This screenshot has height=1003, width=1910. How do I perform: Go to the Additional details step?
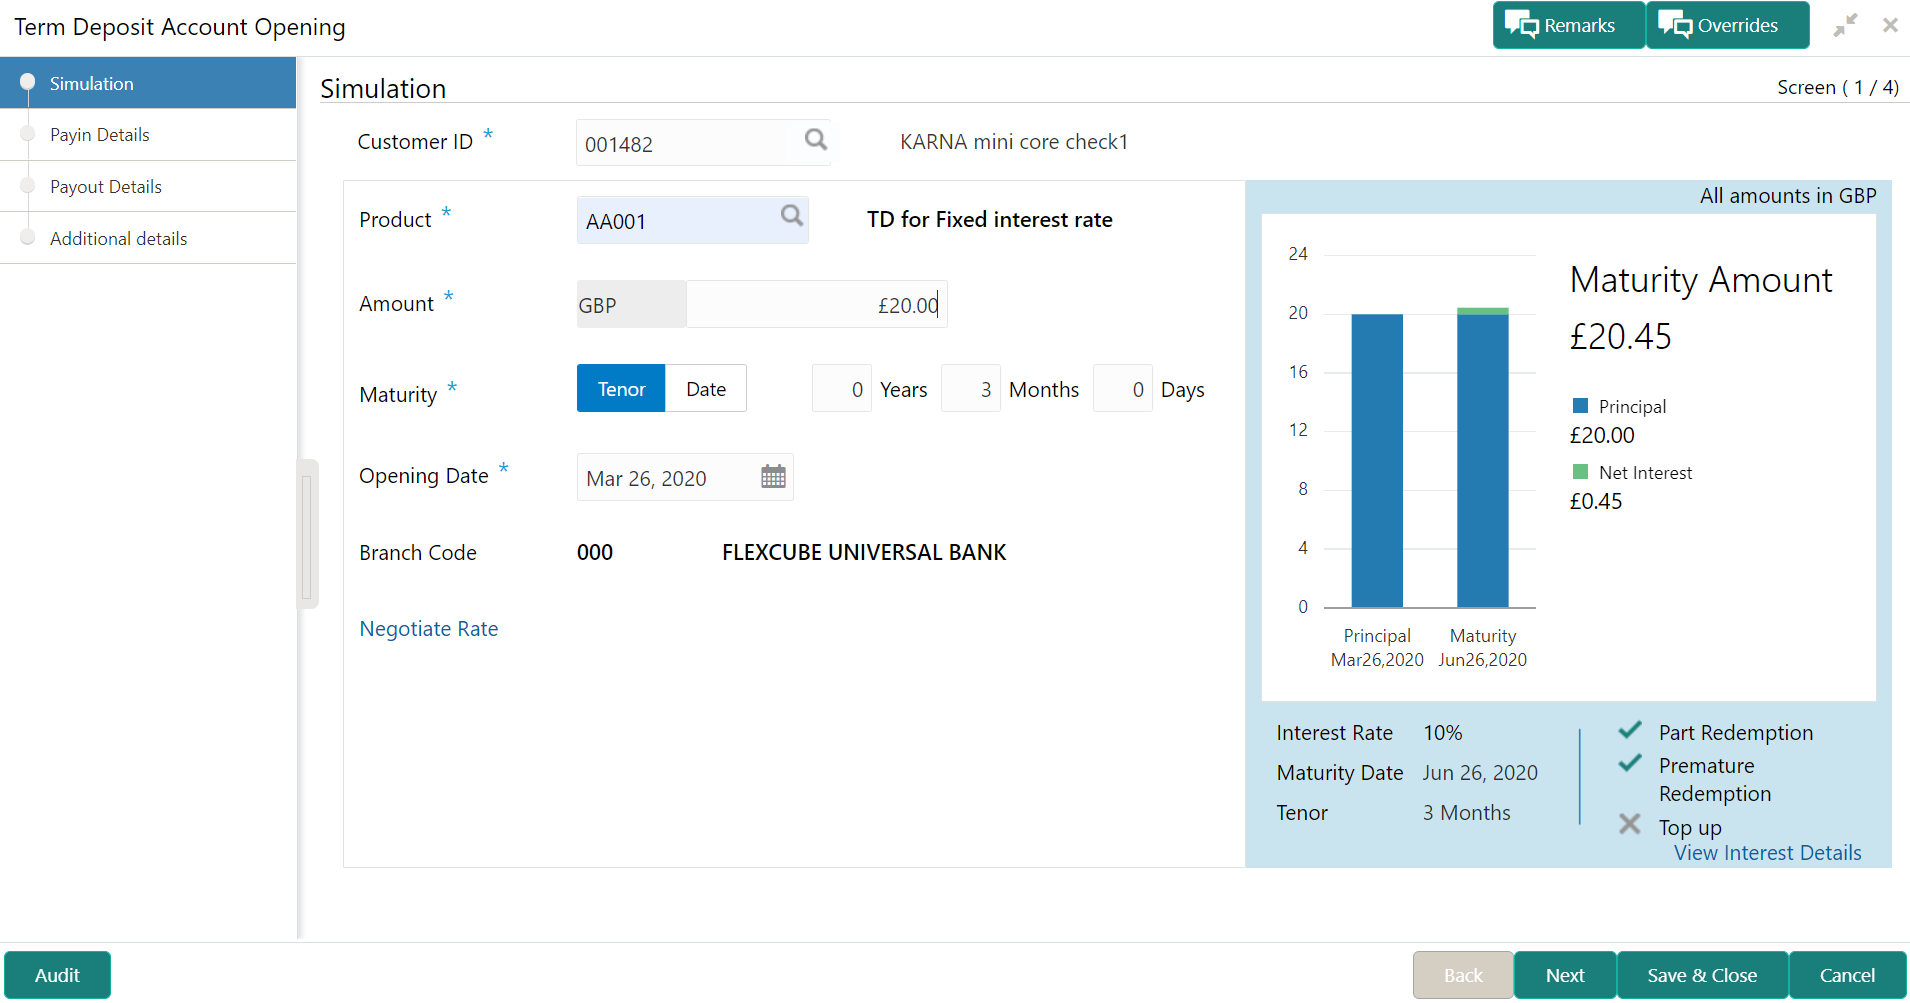148,239
